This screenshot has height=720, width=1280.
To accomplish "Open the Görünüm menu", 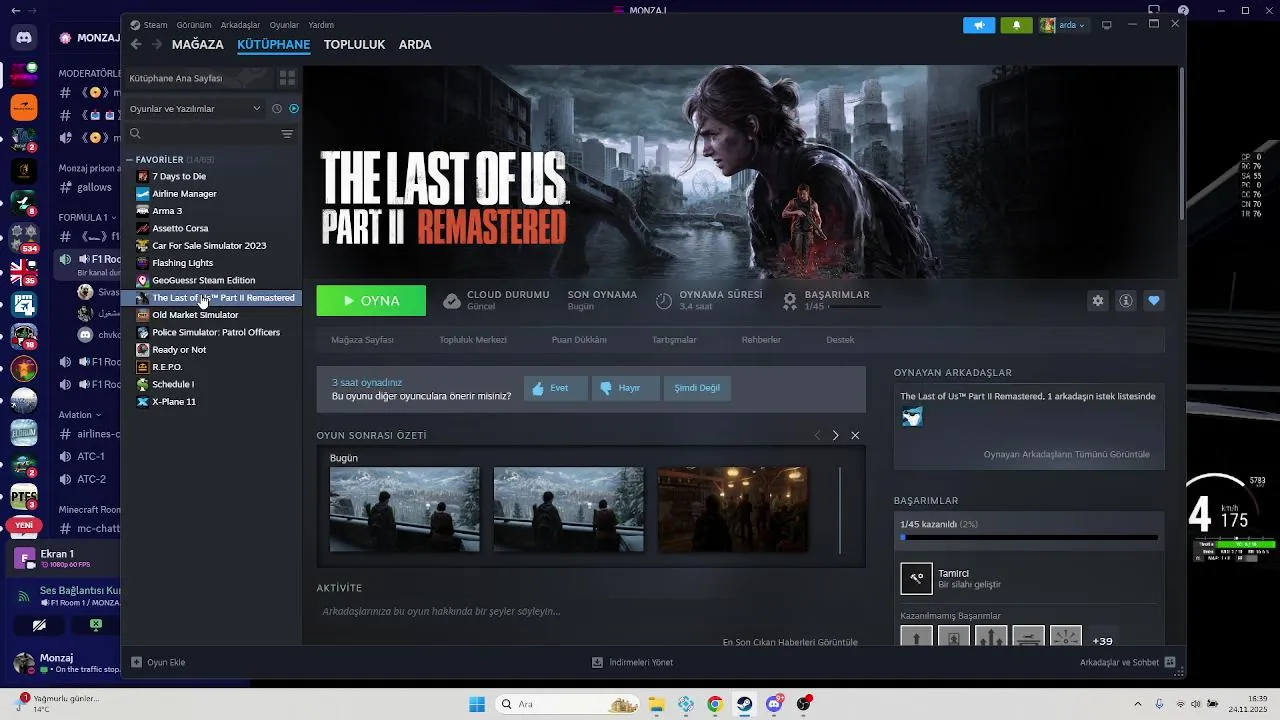I will point(194,25).
